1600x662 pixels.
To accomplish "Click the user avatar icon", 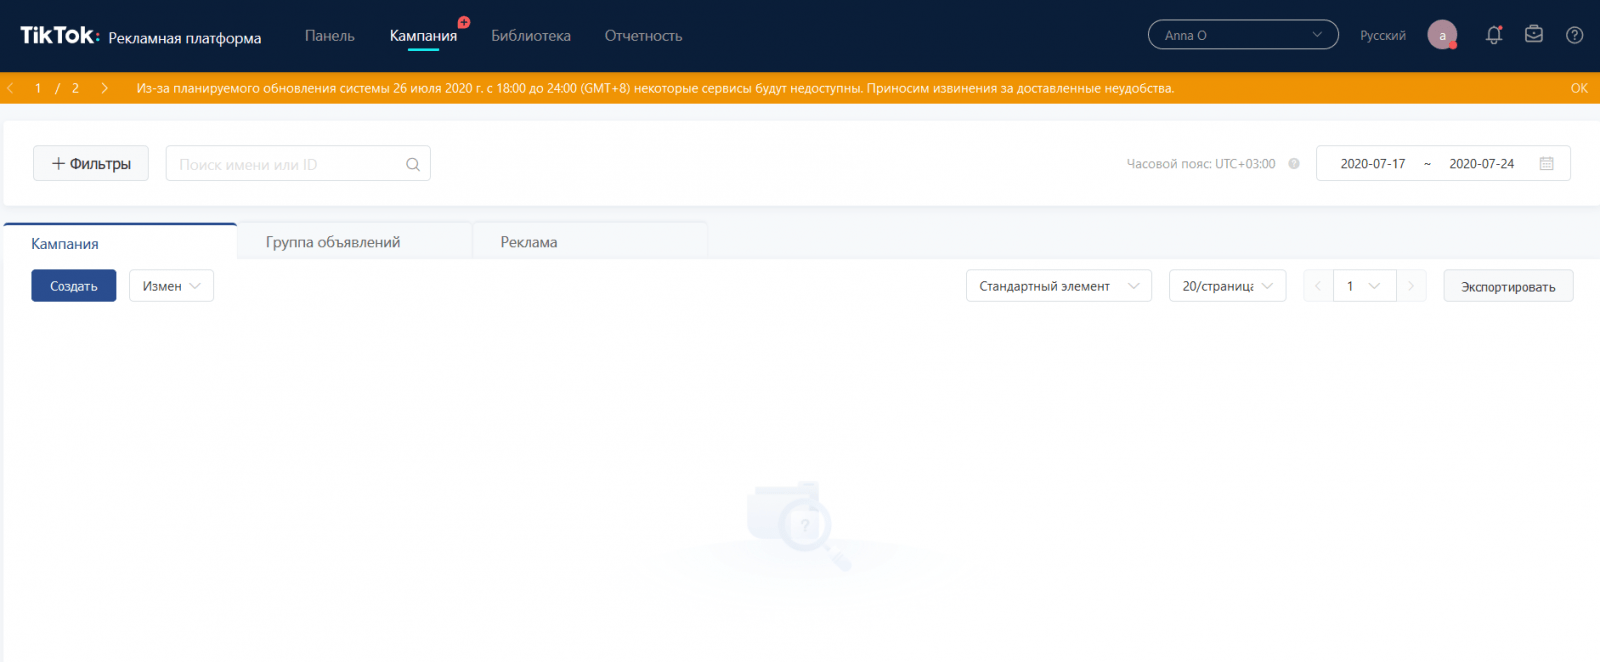I will 1442,35.
